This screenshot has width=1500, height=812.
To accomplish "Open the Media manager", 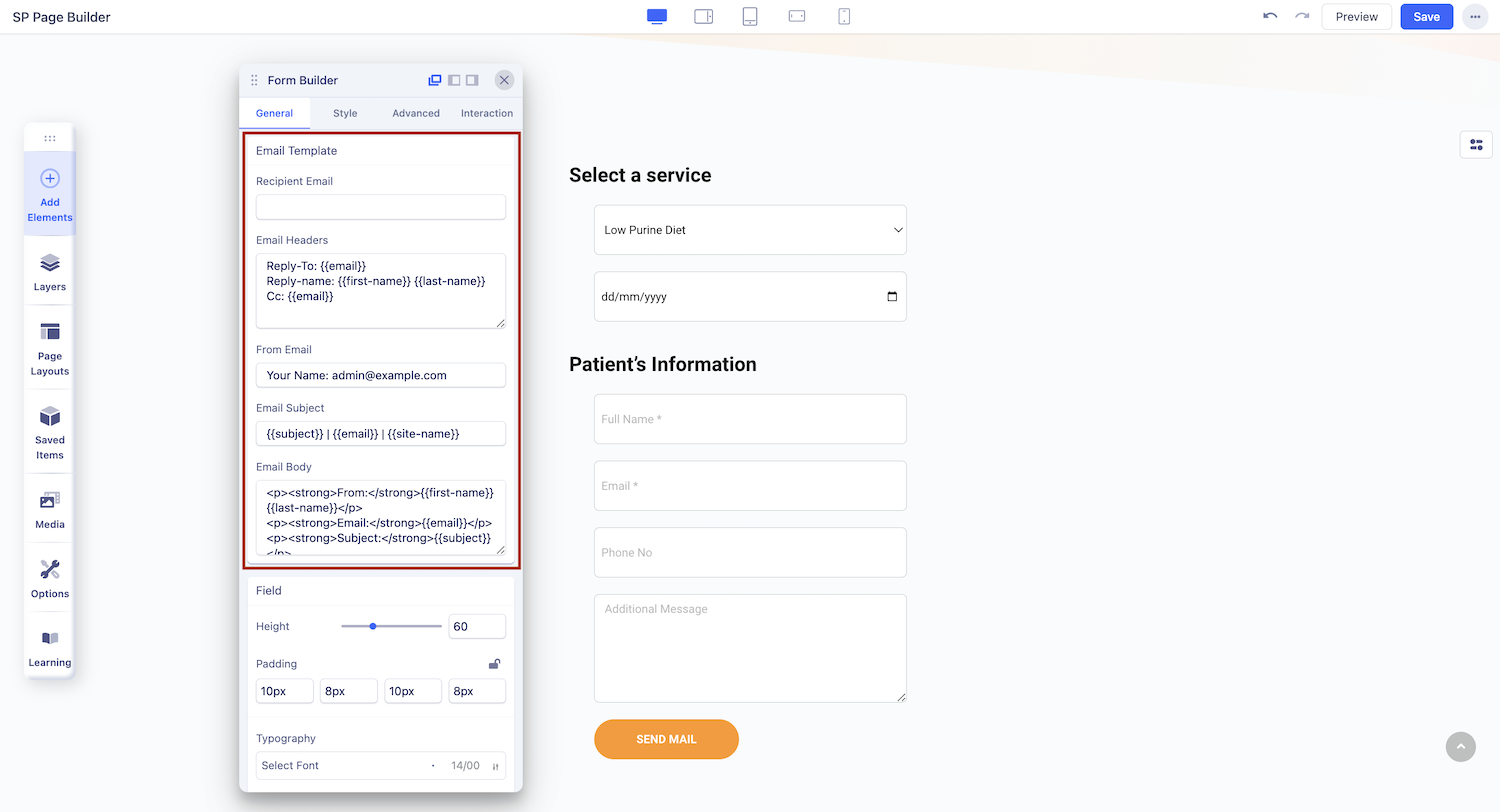I will tap(50, 509).
